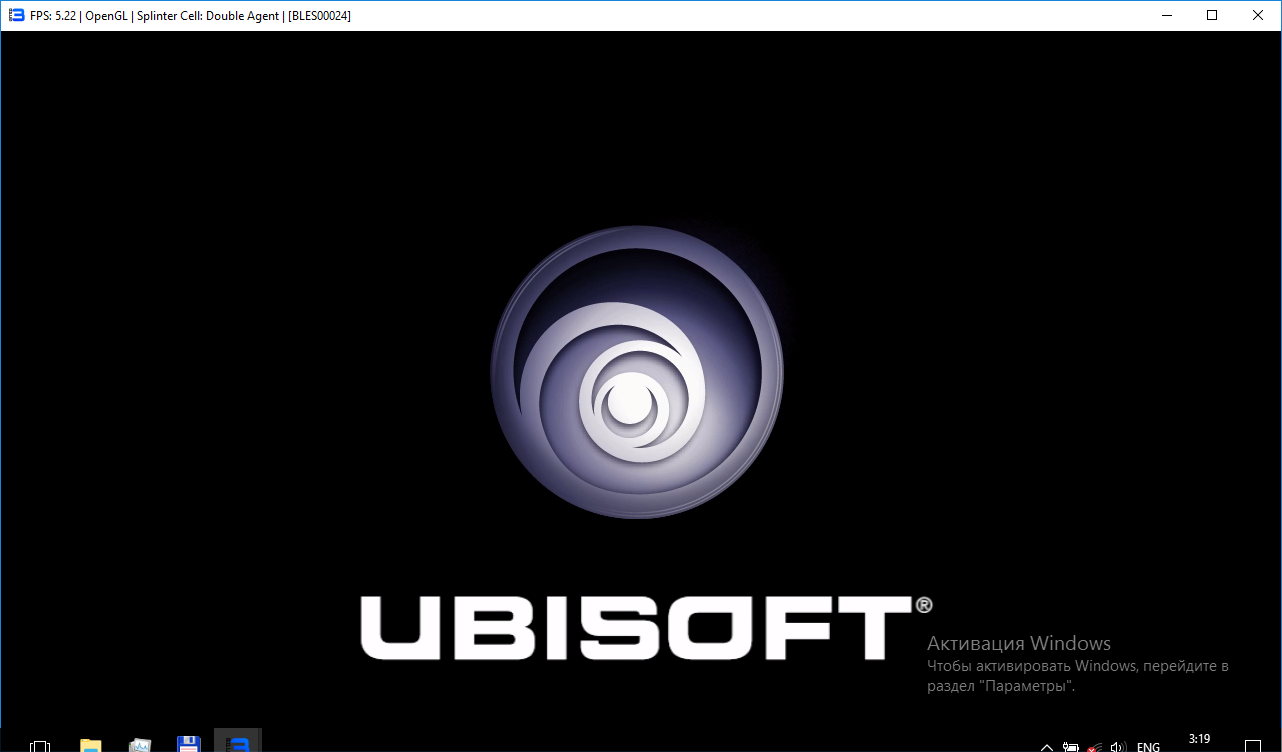The image size is (1282, 752).
Task: Click the window title text with FPS
Action: pyautogui.click(x=190, y=16)
